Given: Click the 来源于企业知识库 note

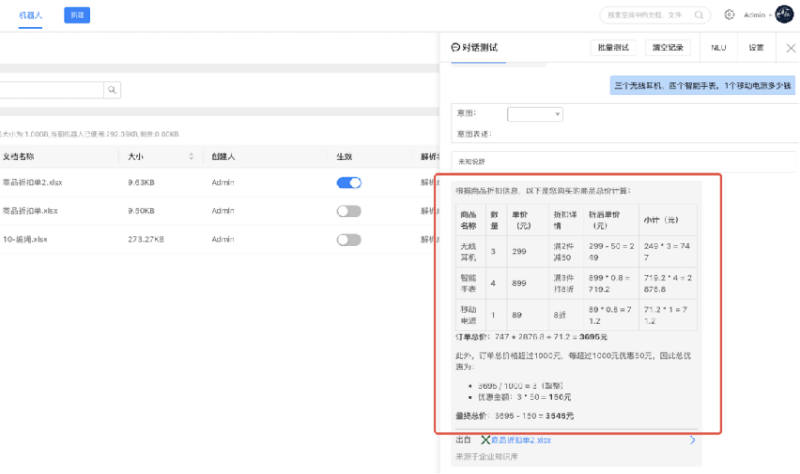Looking at the screenshot, I should click(487, 457).
